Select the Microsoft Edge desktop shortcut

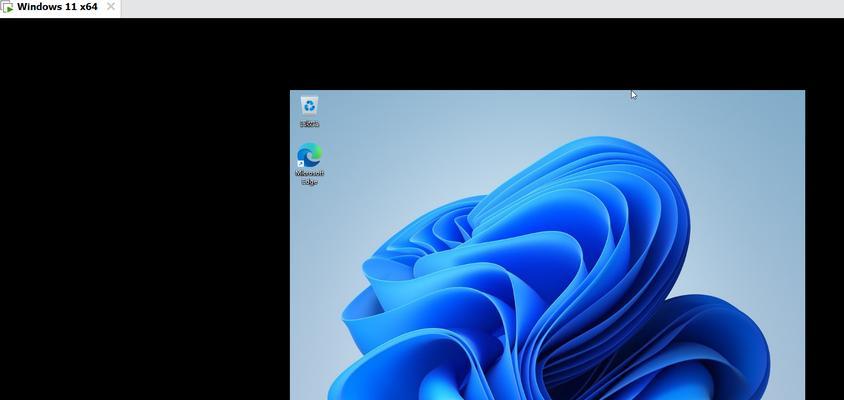click(x=310, y=164)
